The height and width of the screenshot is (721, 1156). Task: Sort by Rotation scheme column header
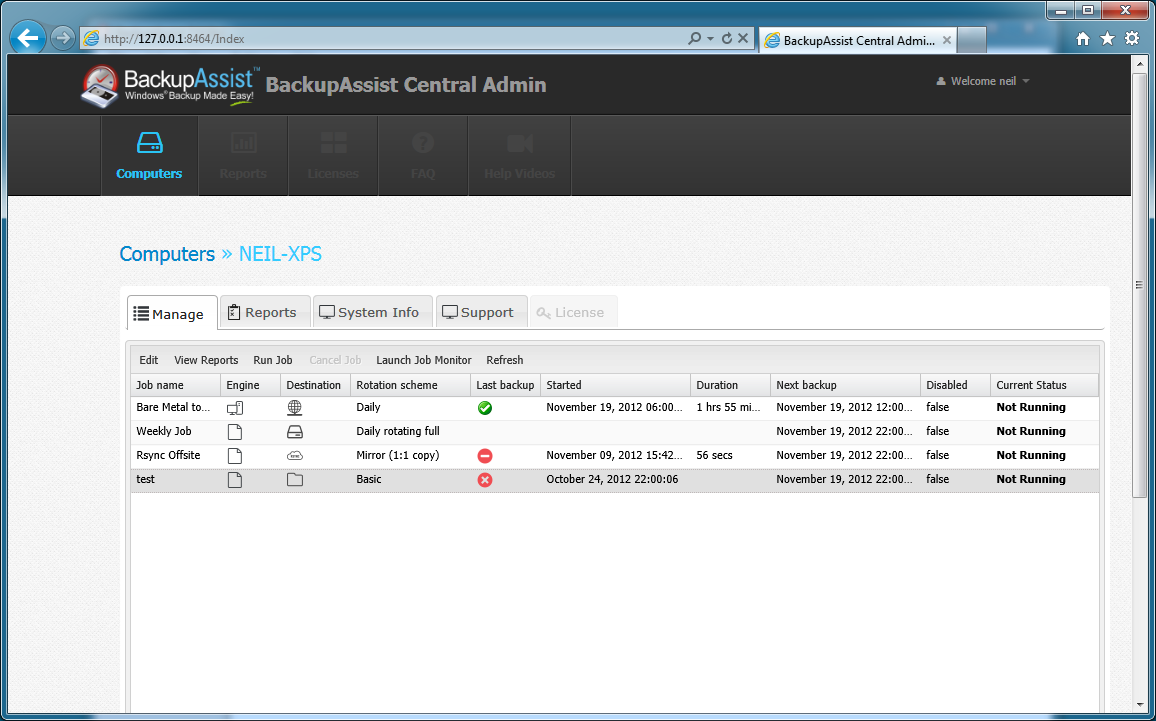tap(411, 385)
